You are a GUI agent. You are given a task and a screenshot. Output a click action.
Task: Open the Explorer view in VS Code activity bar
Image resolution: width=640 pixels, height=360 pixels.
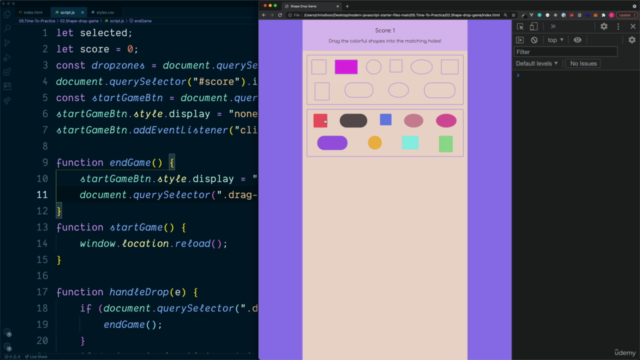7,14
